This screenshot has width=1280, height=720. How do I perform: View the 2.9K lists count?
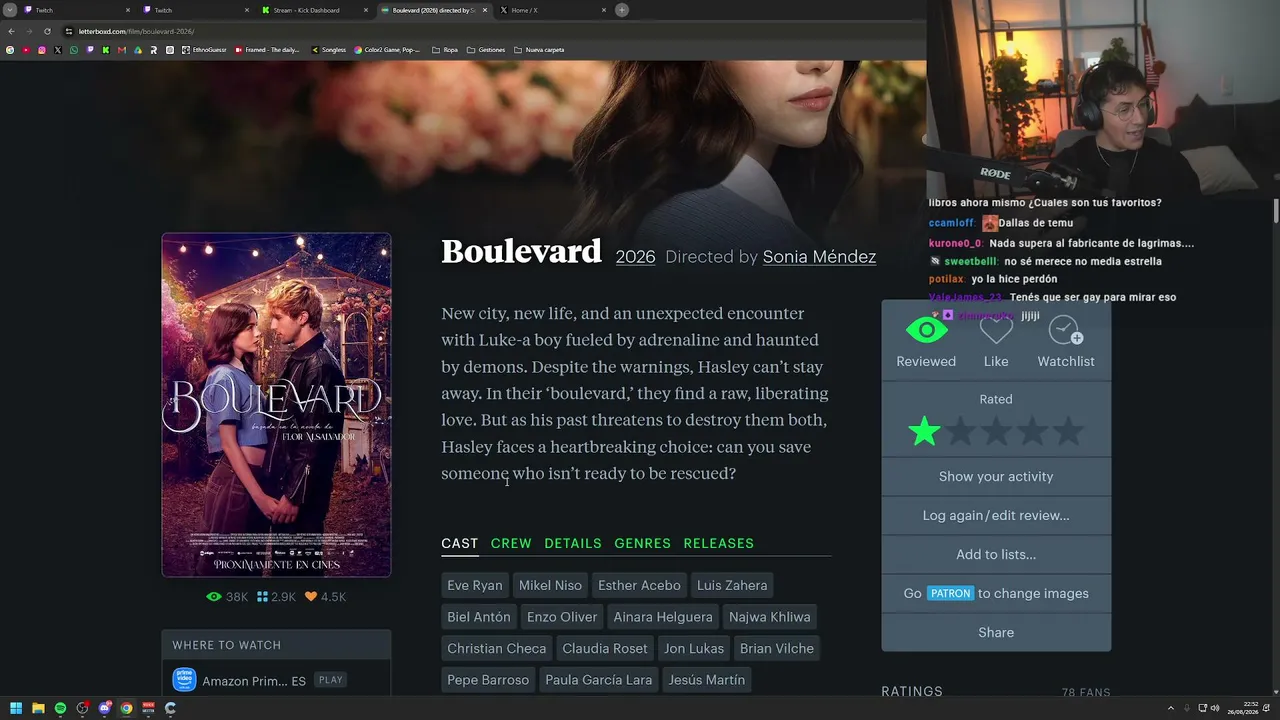coord(276,597)
